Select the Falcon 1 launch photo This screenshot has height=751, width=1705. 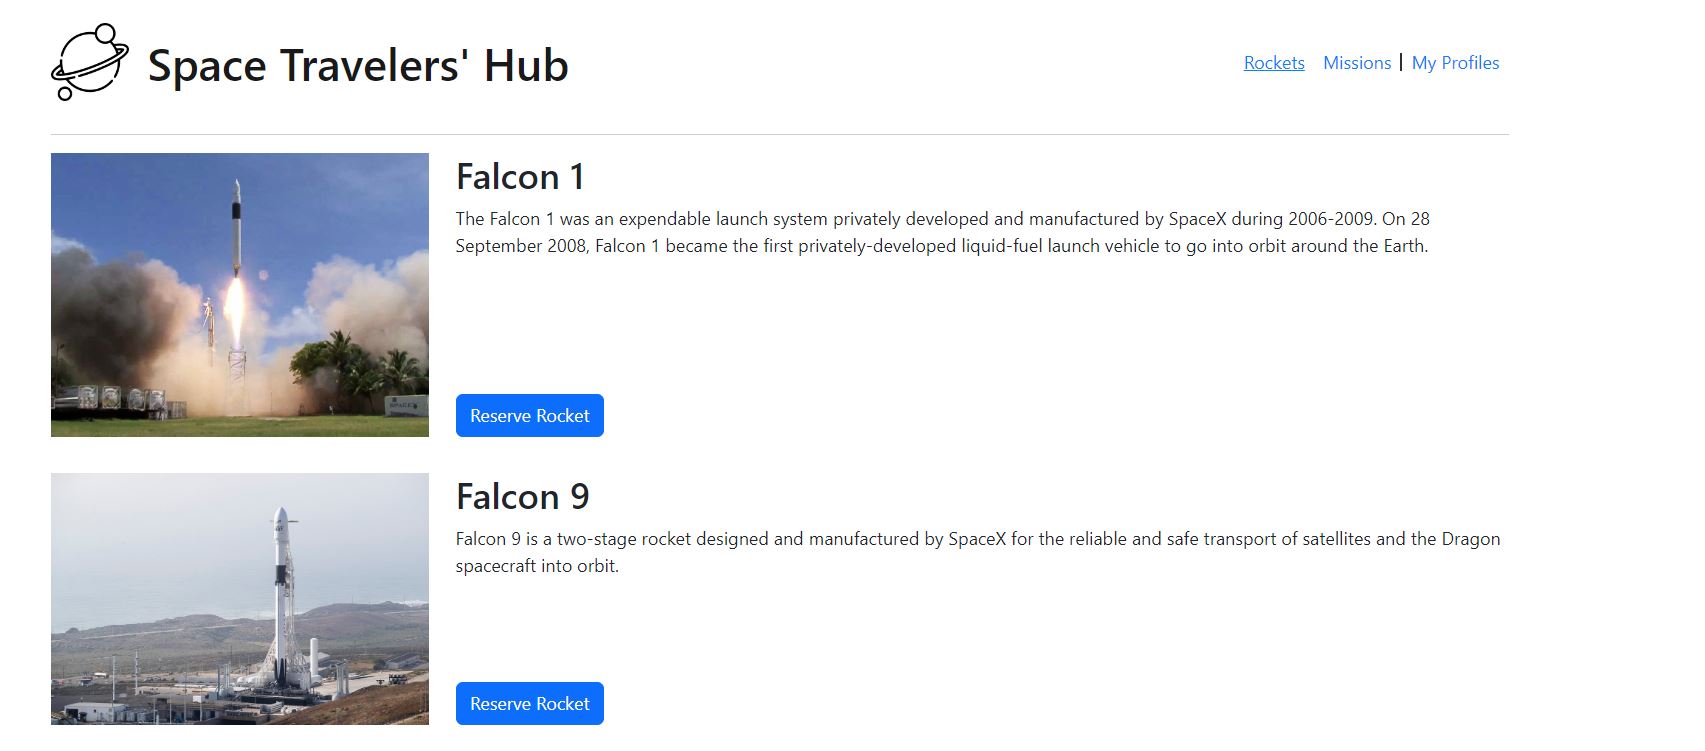click(240, 295)
